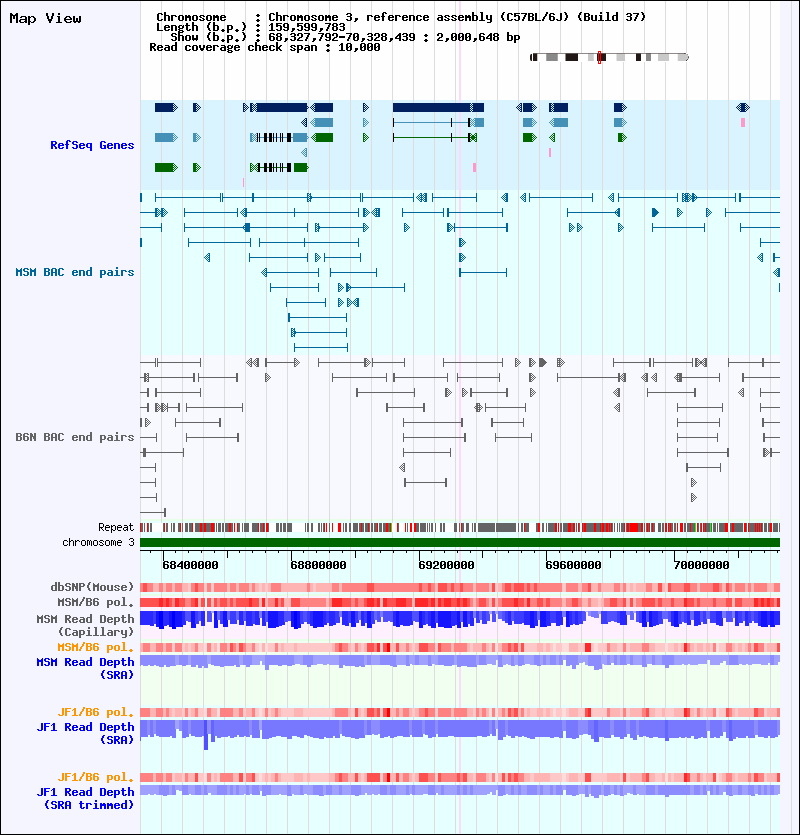Click the gray MSM/B6 pol. label below dbSNP

point(95,602)
